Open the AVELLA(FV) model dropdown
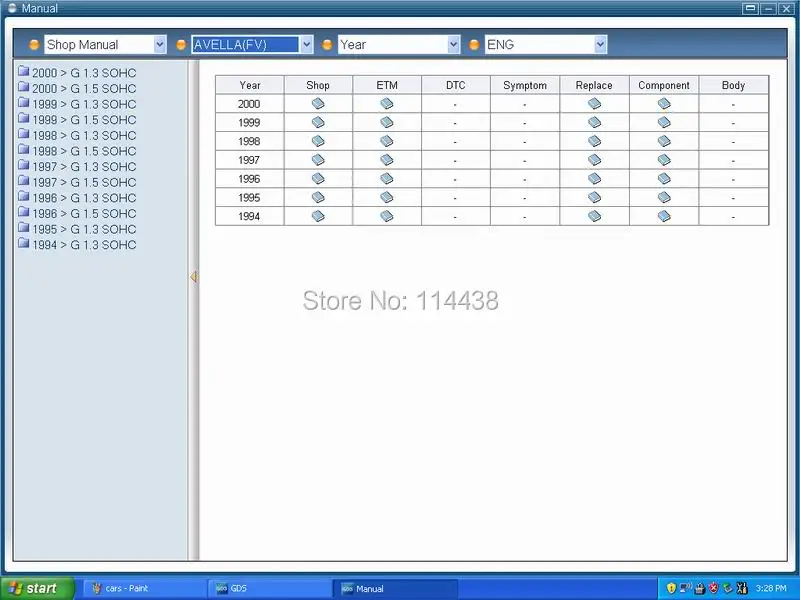Screen dimensions: 800x600 coord(252,44)
